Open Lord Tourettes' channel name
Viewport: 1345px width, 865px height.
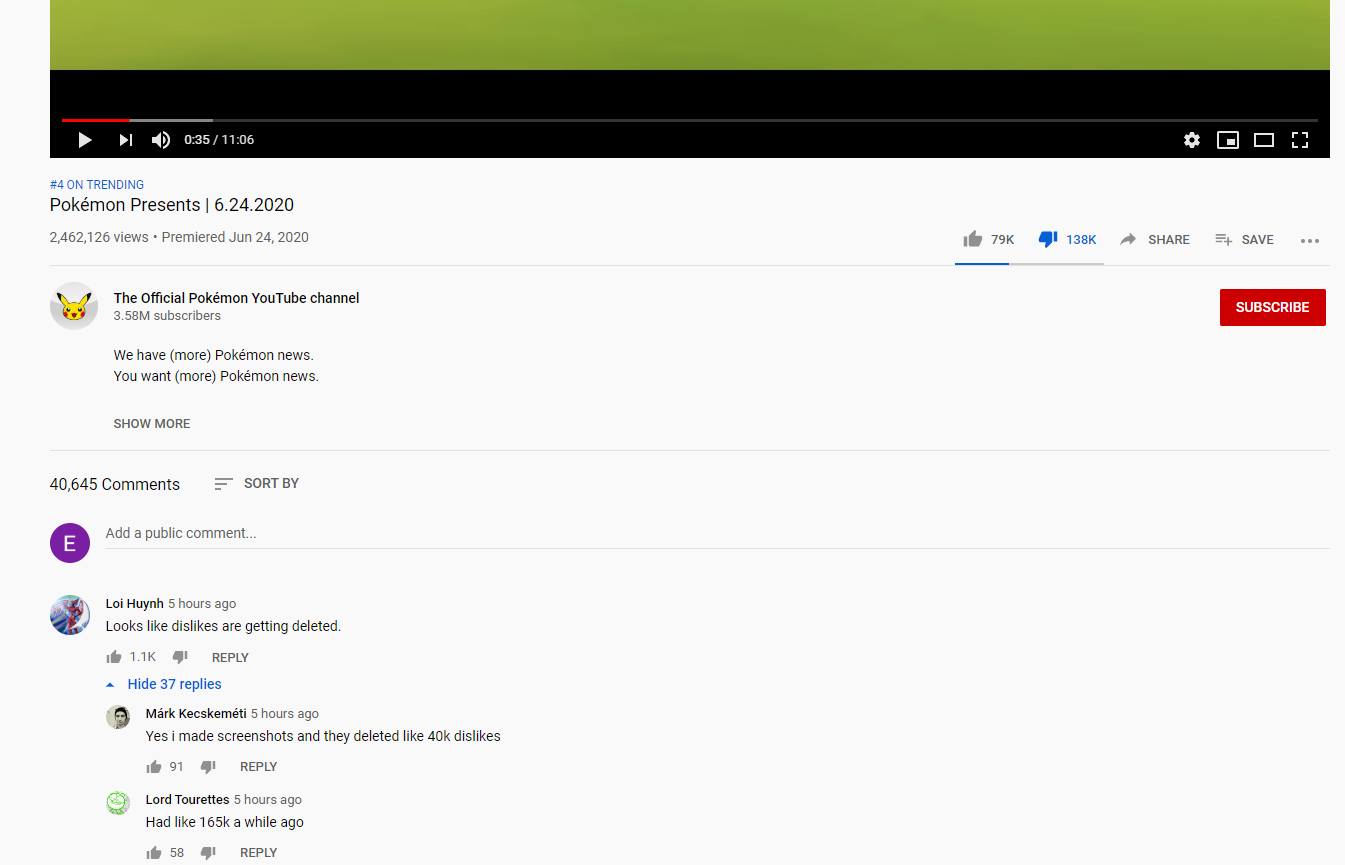[188, 800]
